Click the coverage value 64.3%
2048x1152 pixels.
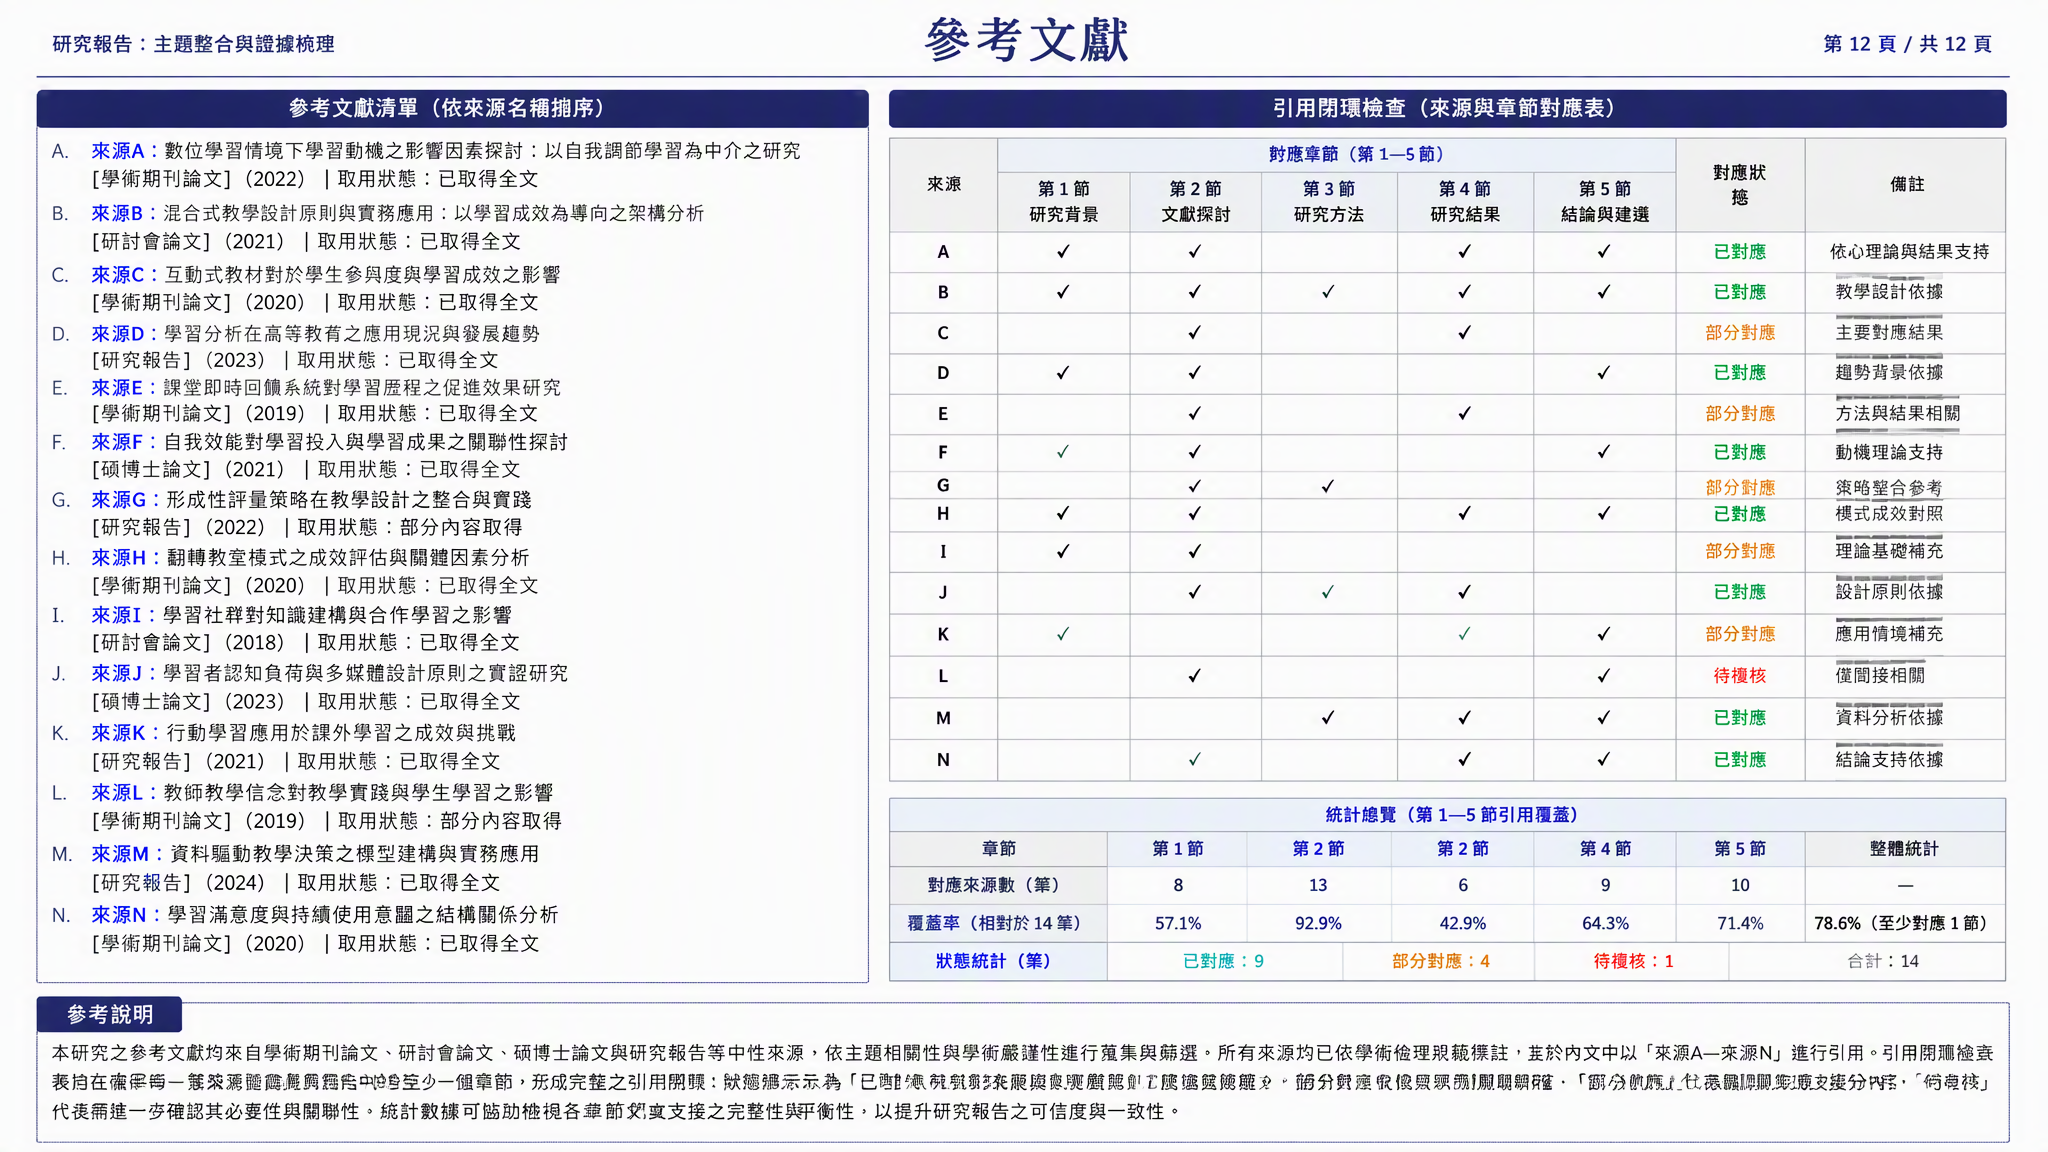pyautogui.click(x=1605, y=923)
